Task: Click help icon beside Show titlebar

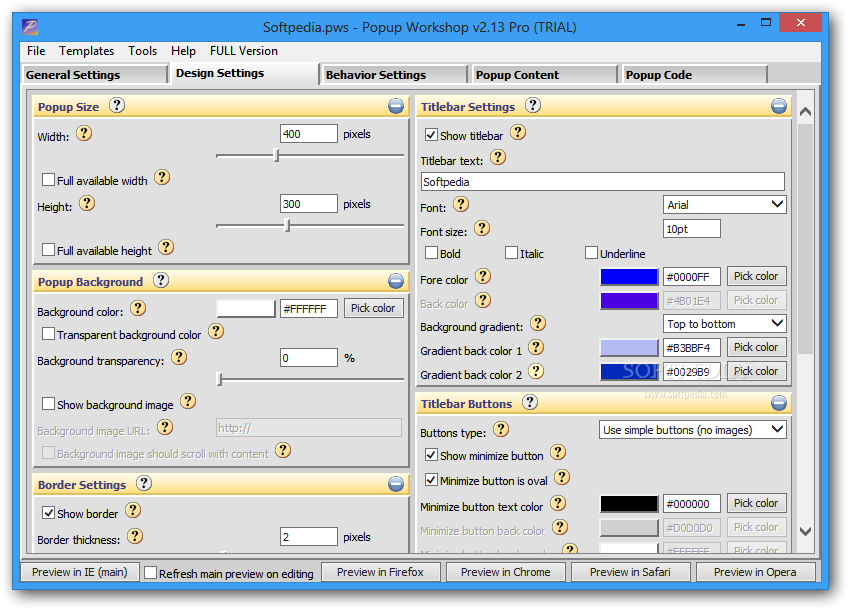Action: [518, 132]
